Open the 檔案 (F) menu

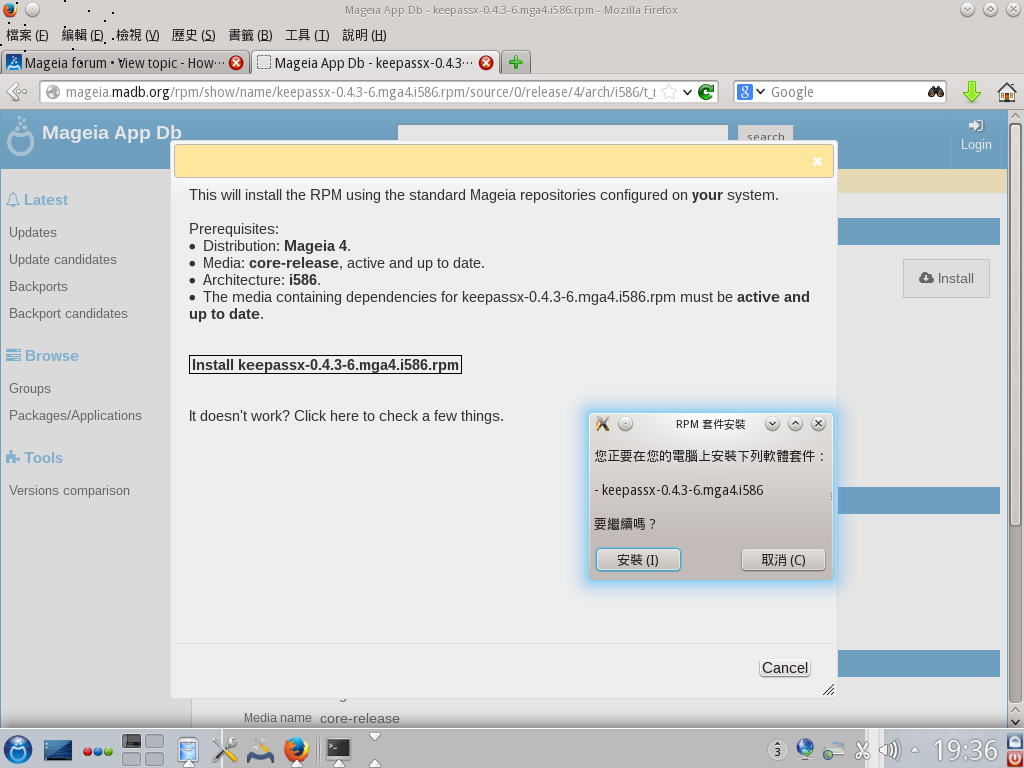pos(27,35)
